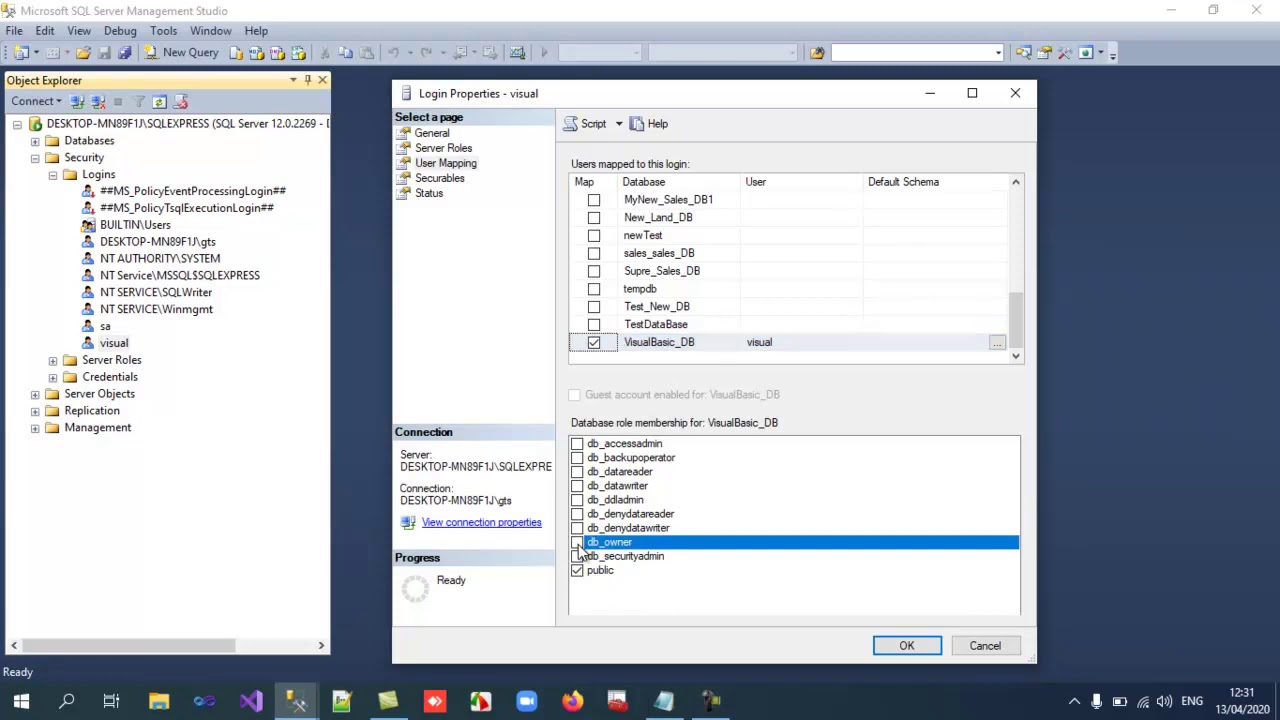The width and height of the screenshot is (1280, 720).
Task: Click the Toolbox hammer-wrench toolbar icon
Action: click(x=1065, y=52)
